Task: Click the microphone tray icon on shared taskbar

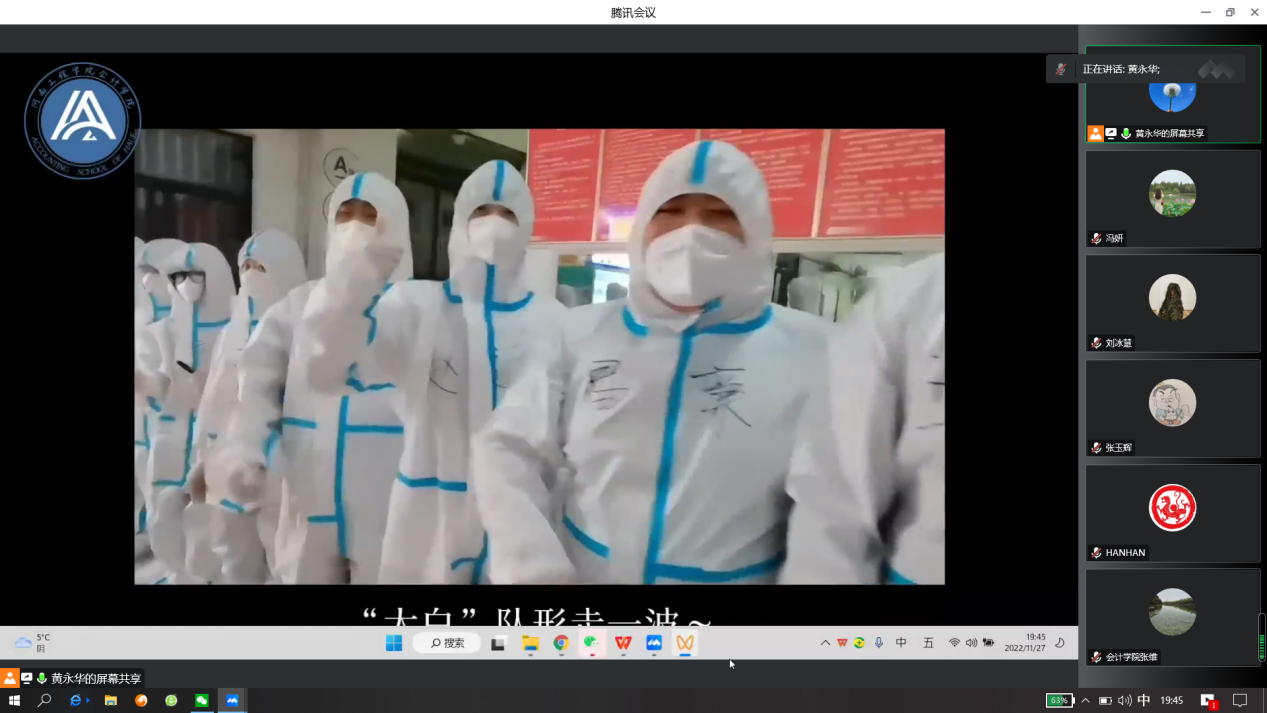Action: click(x=878, y=643)
